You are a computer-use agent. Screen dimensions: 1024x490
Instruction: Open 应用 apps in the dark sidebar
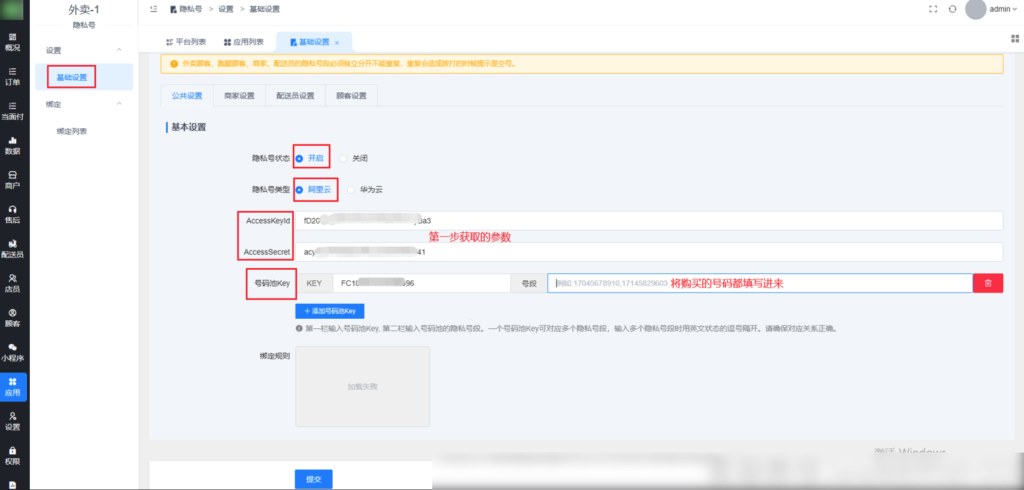[x=13, y=387]
